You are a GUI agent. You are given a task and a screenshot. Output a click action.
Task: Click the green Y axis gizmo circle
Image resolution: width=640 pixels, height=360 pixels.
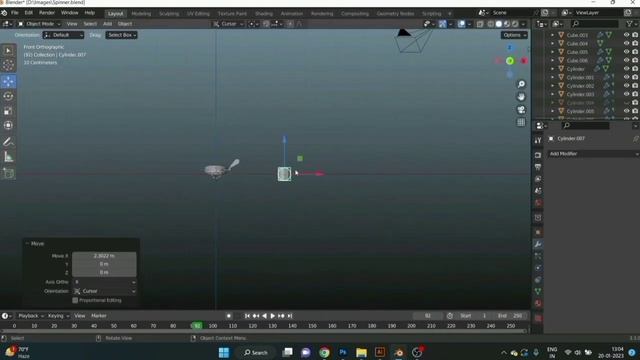click(510, 61)
